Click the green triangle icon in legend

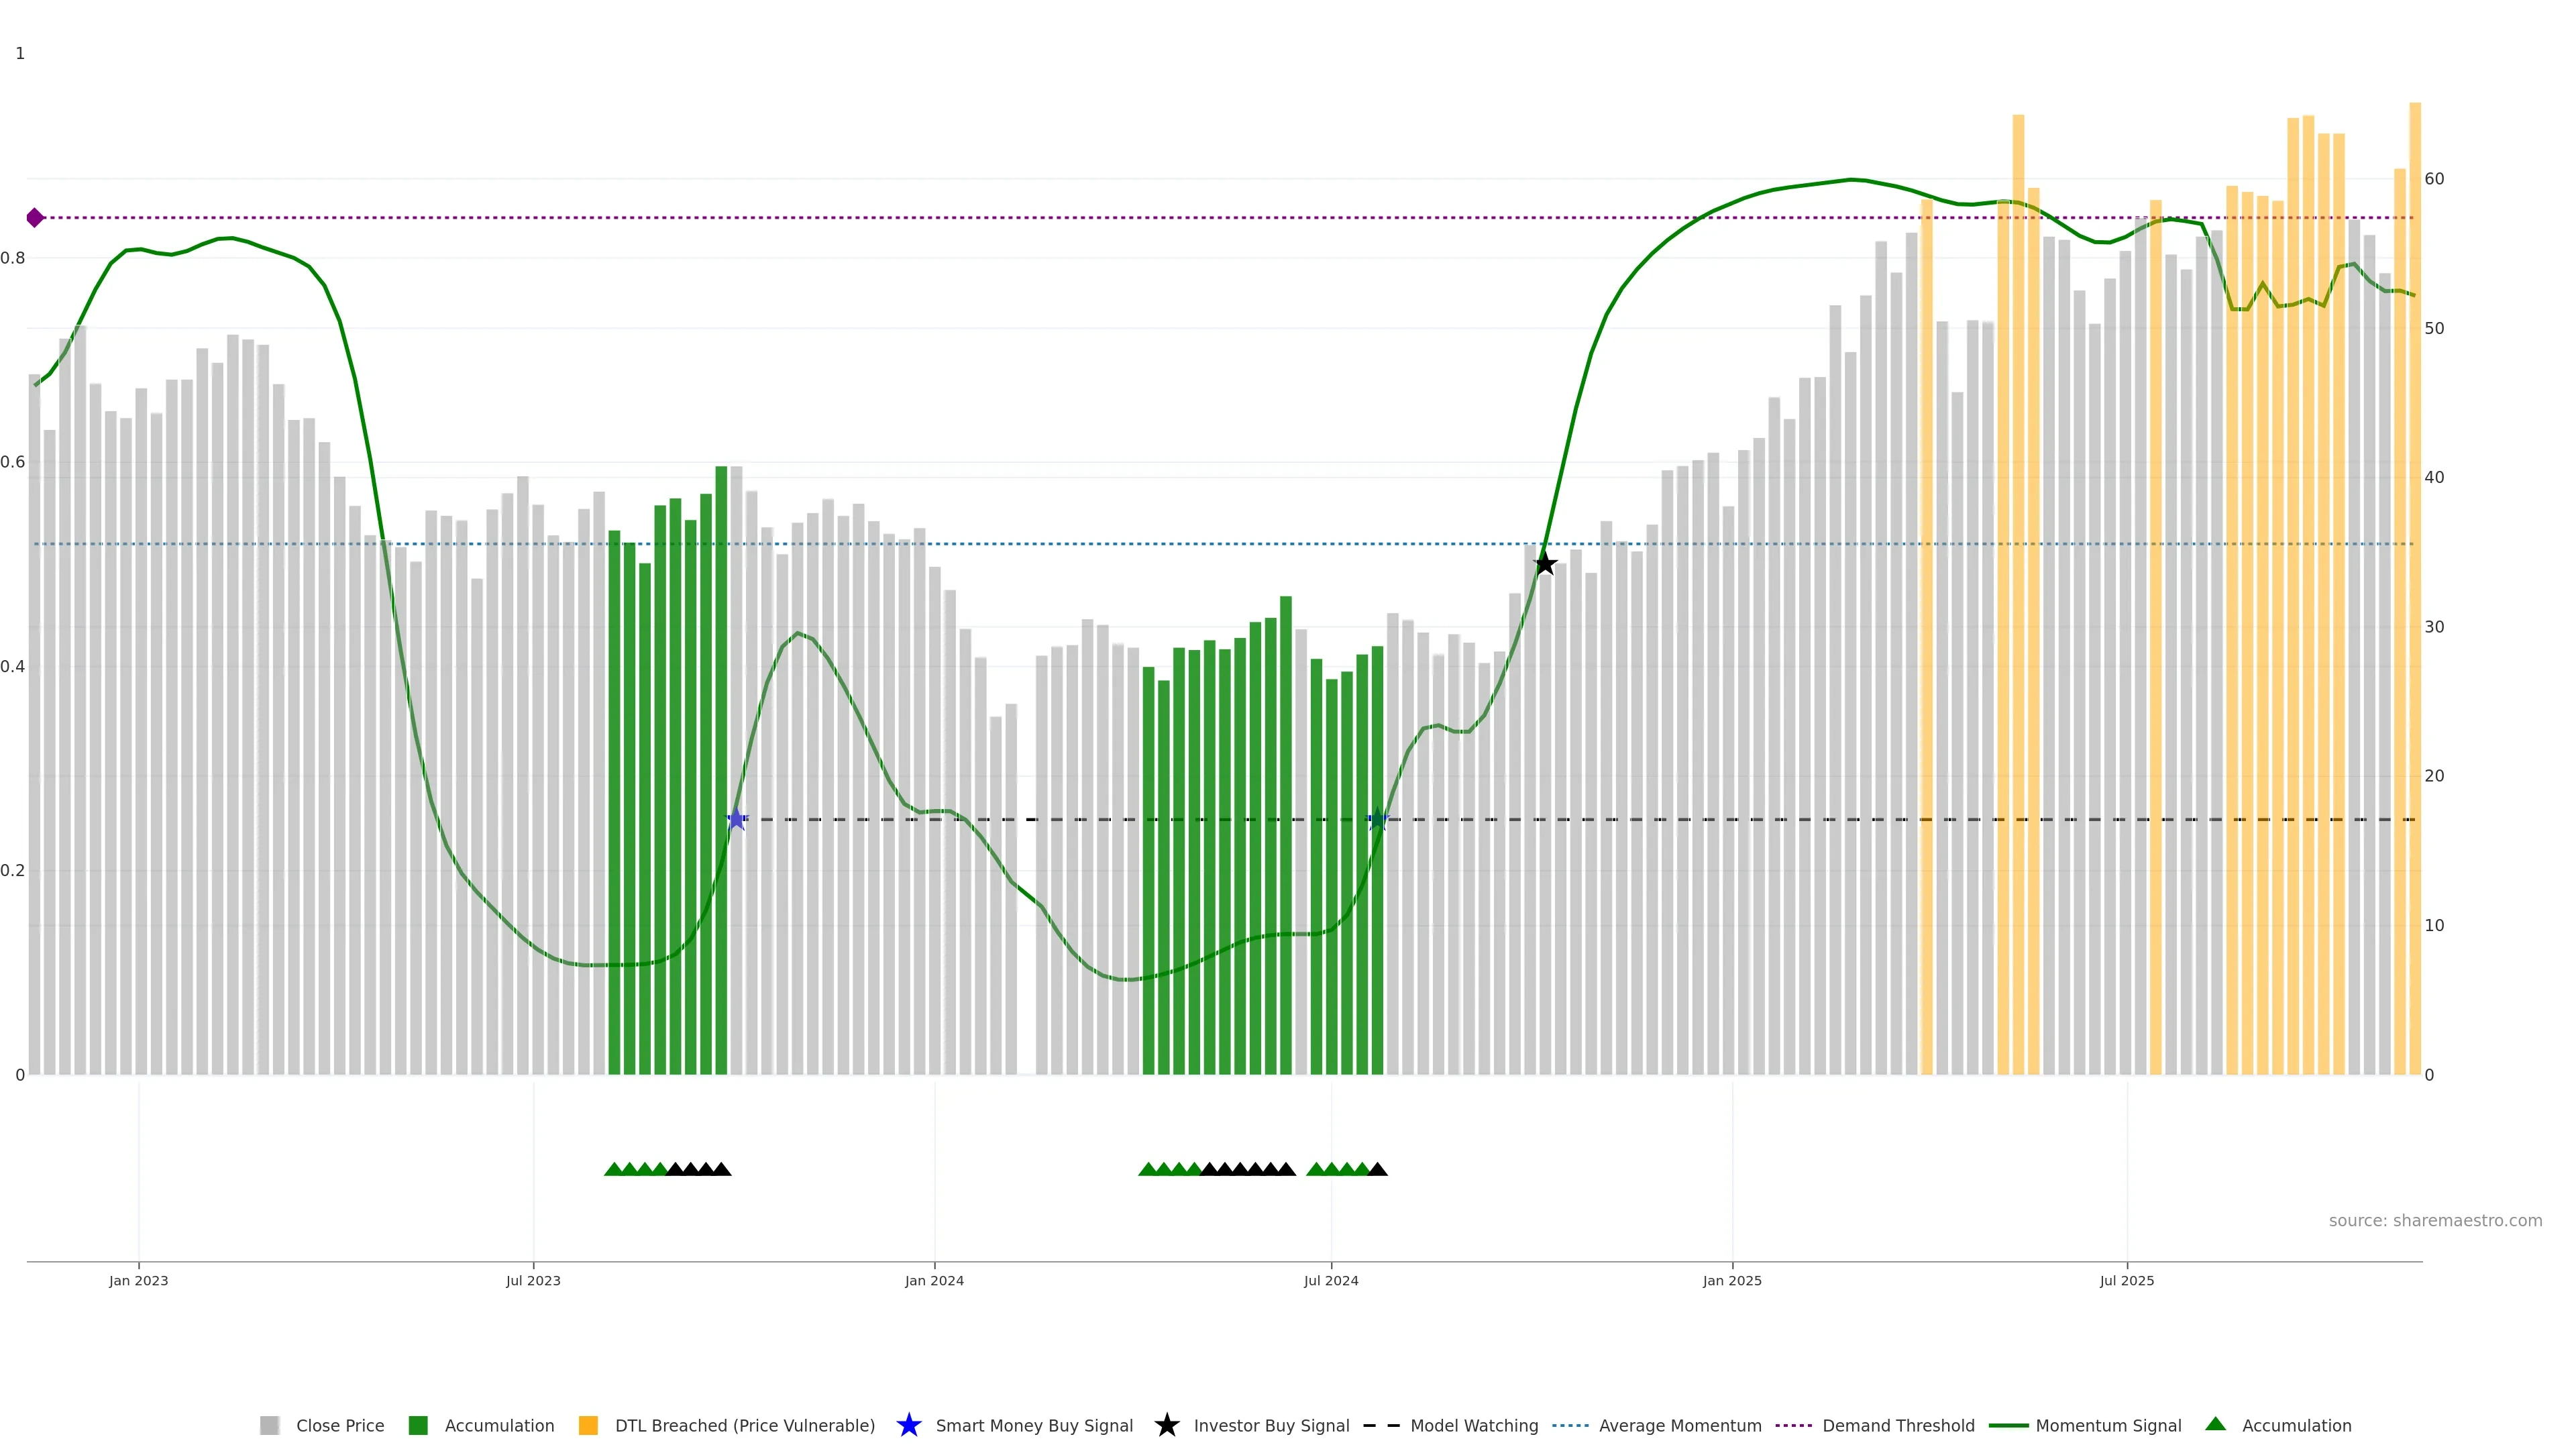click(x=2215, y=1424)
